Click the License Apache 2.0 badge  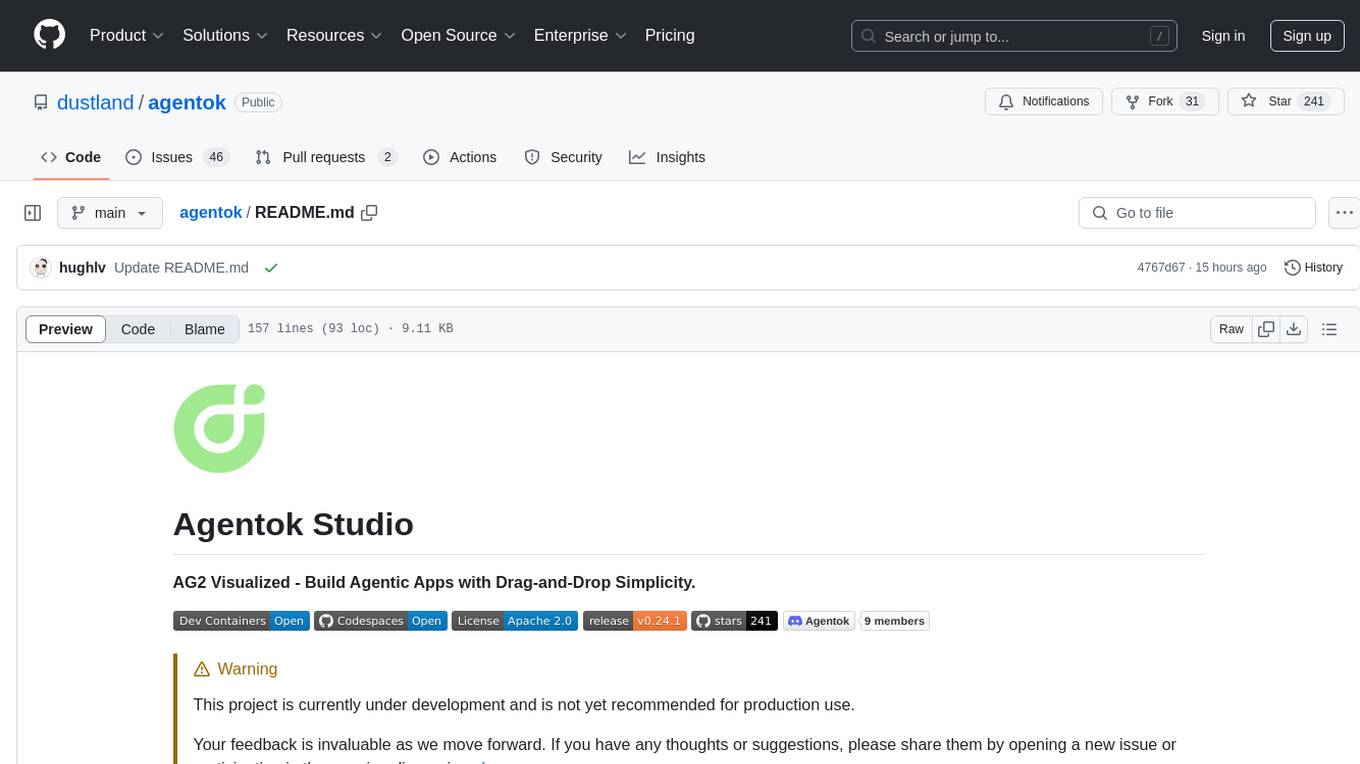pos(515,621)
